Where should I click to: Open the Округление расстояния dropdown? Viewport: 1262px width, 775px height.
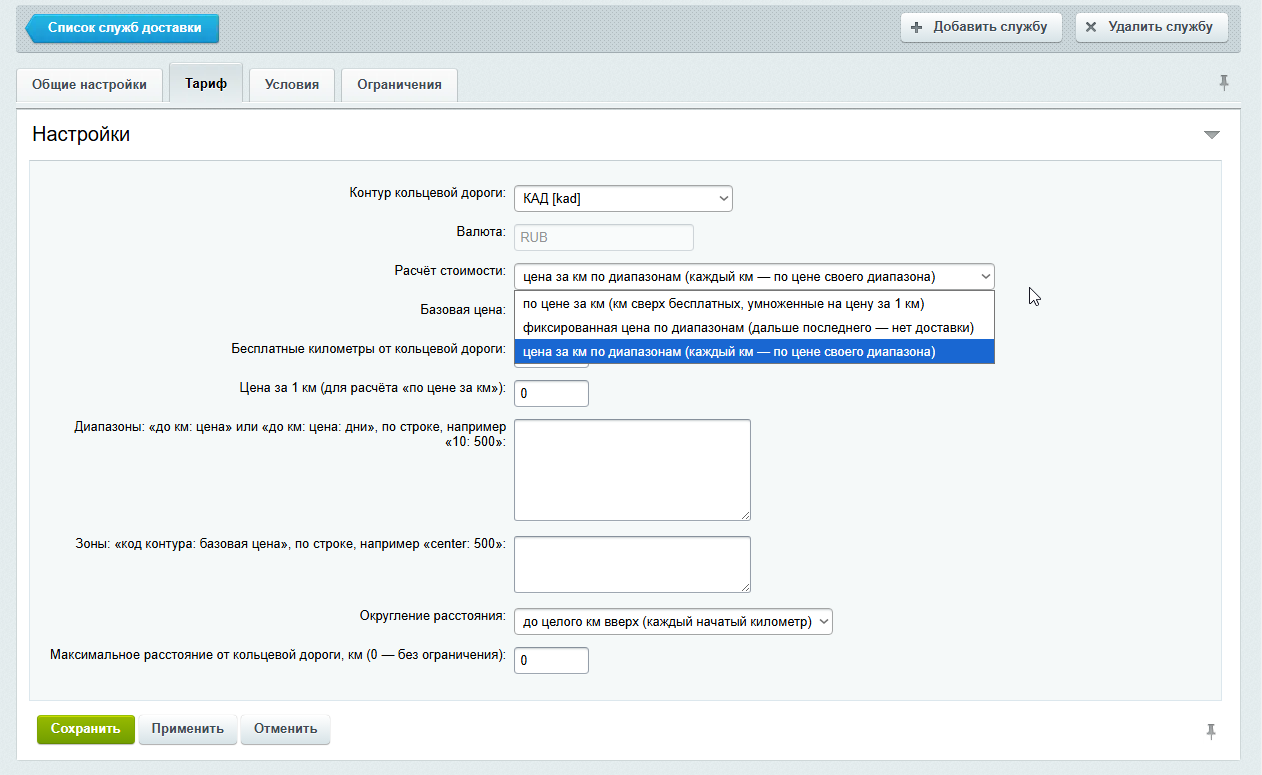pyautogui.click(x=673, y=622)
